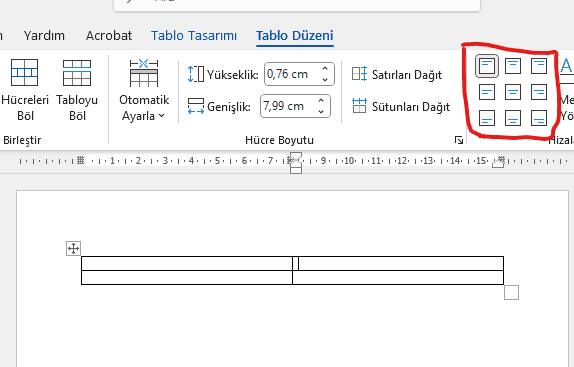
Task: Click Sütunları Dağıt button
Action: (401, 106)
